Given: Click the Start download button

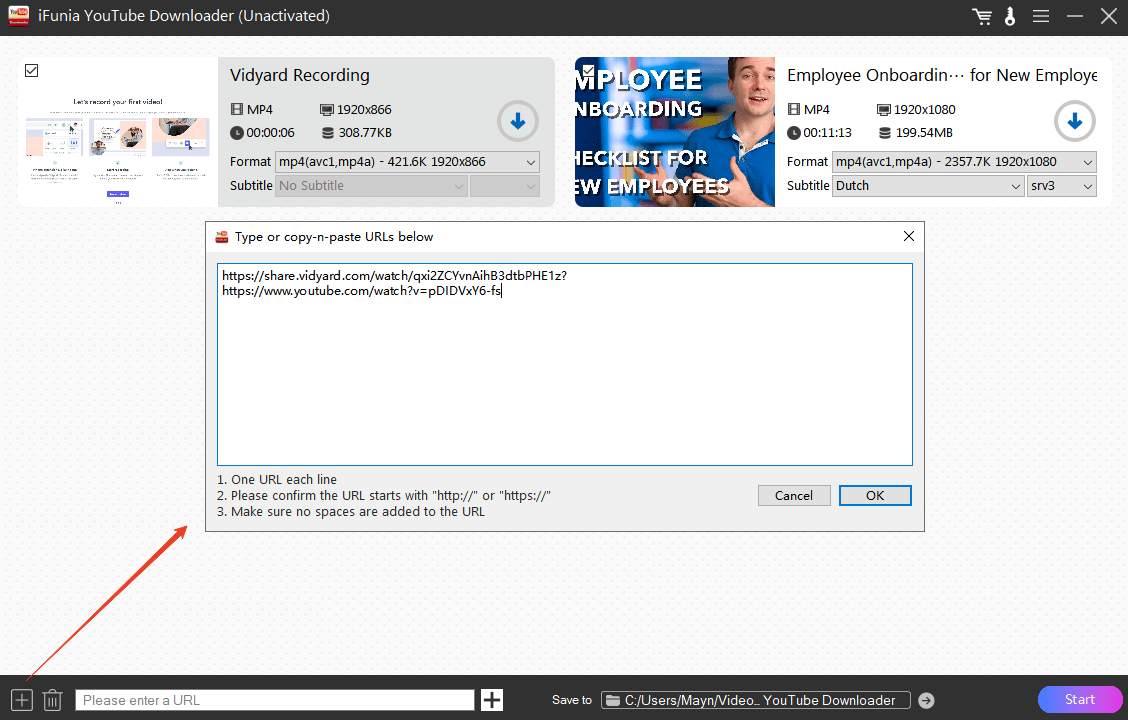Looking at the screenshot, I should 1080,700.
